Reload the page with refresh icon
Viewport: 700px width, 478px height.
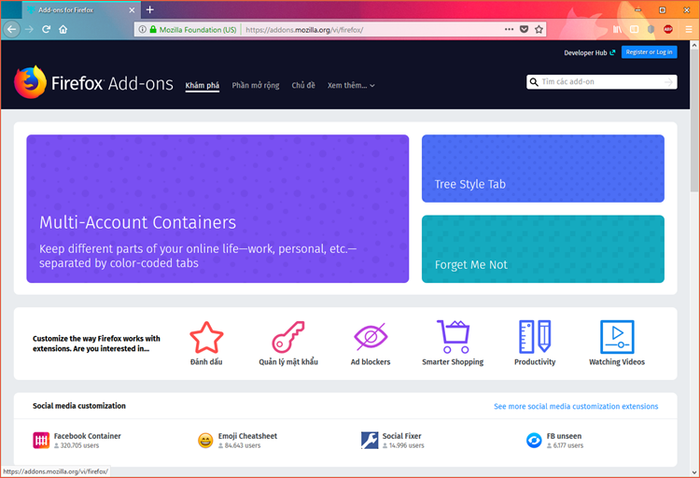pyautogui.click(x=46, y=29)
